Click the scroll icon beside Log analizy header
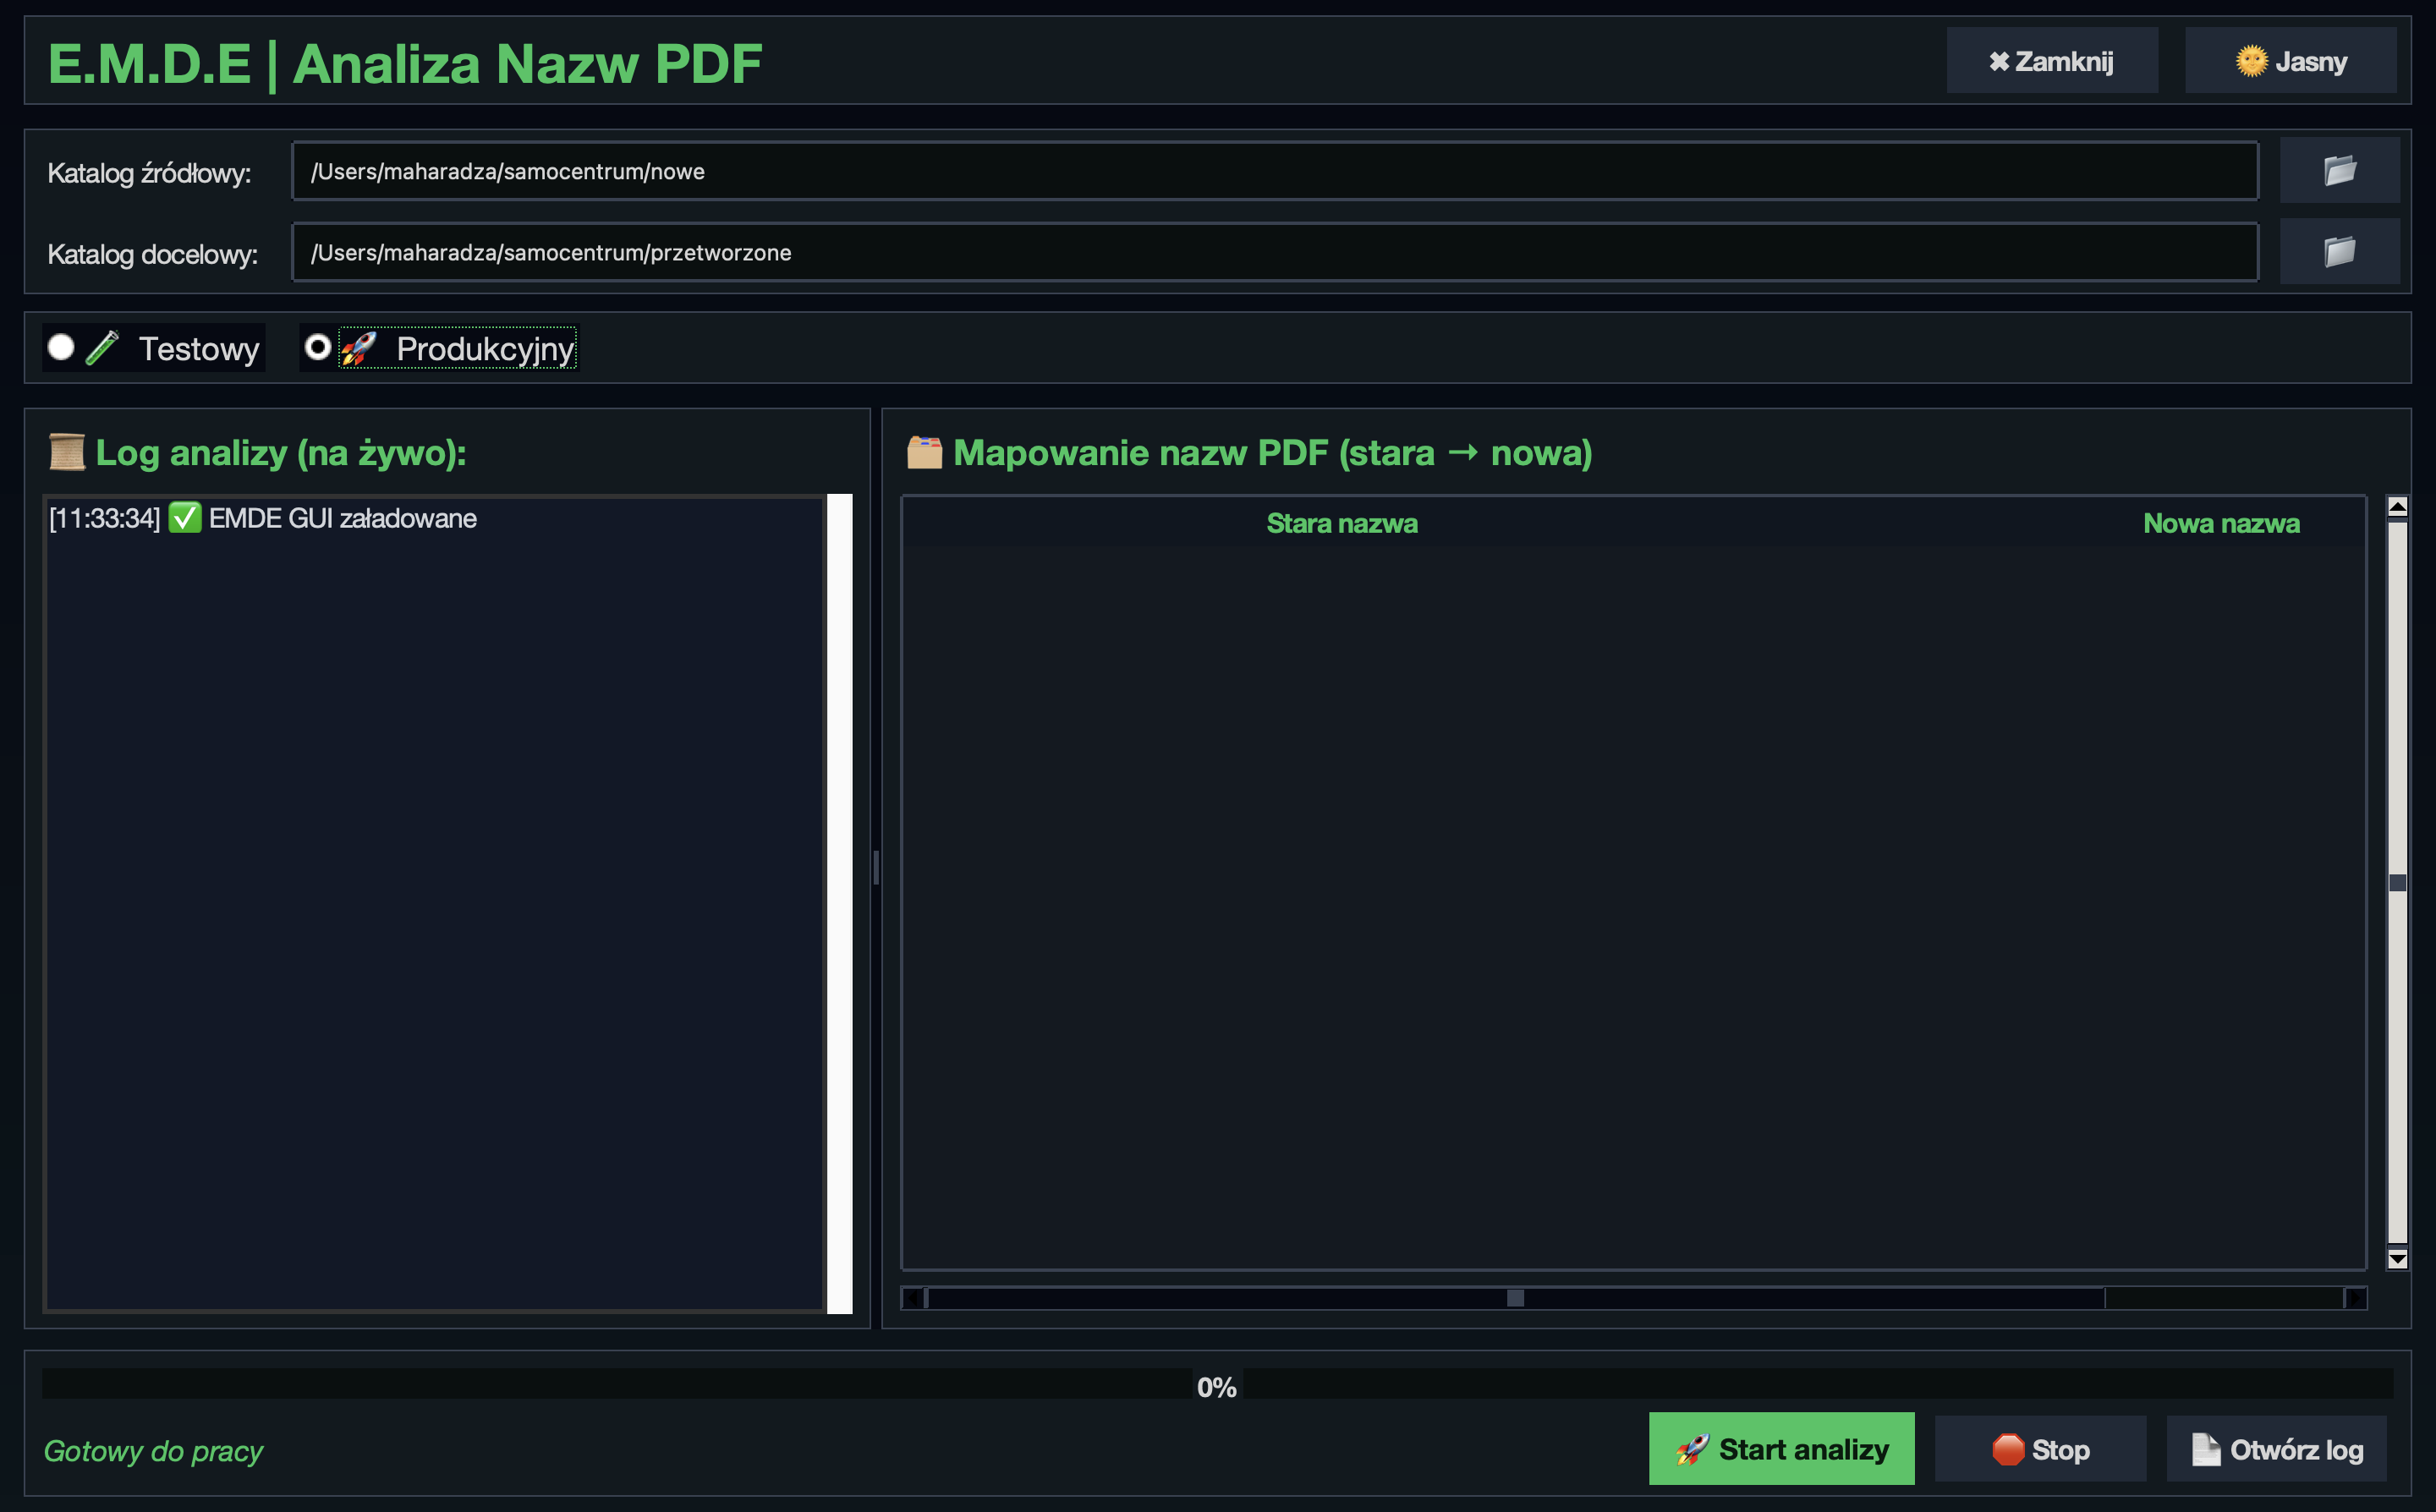 point(64,452)
